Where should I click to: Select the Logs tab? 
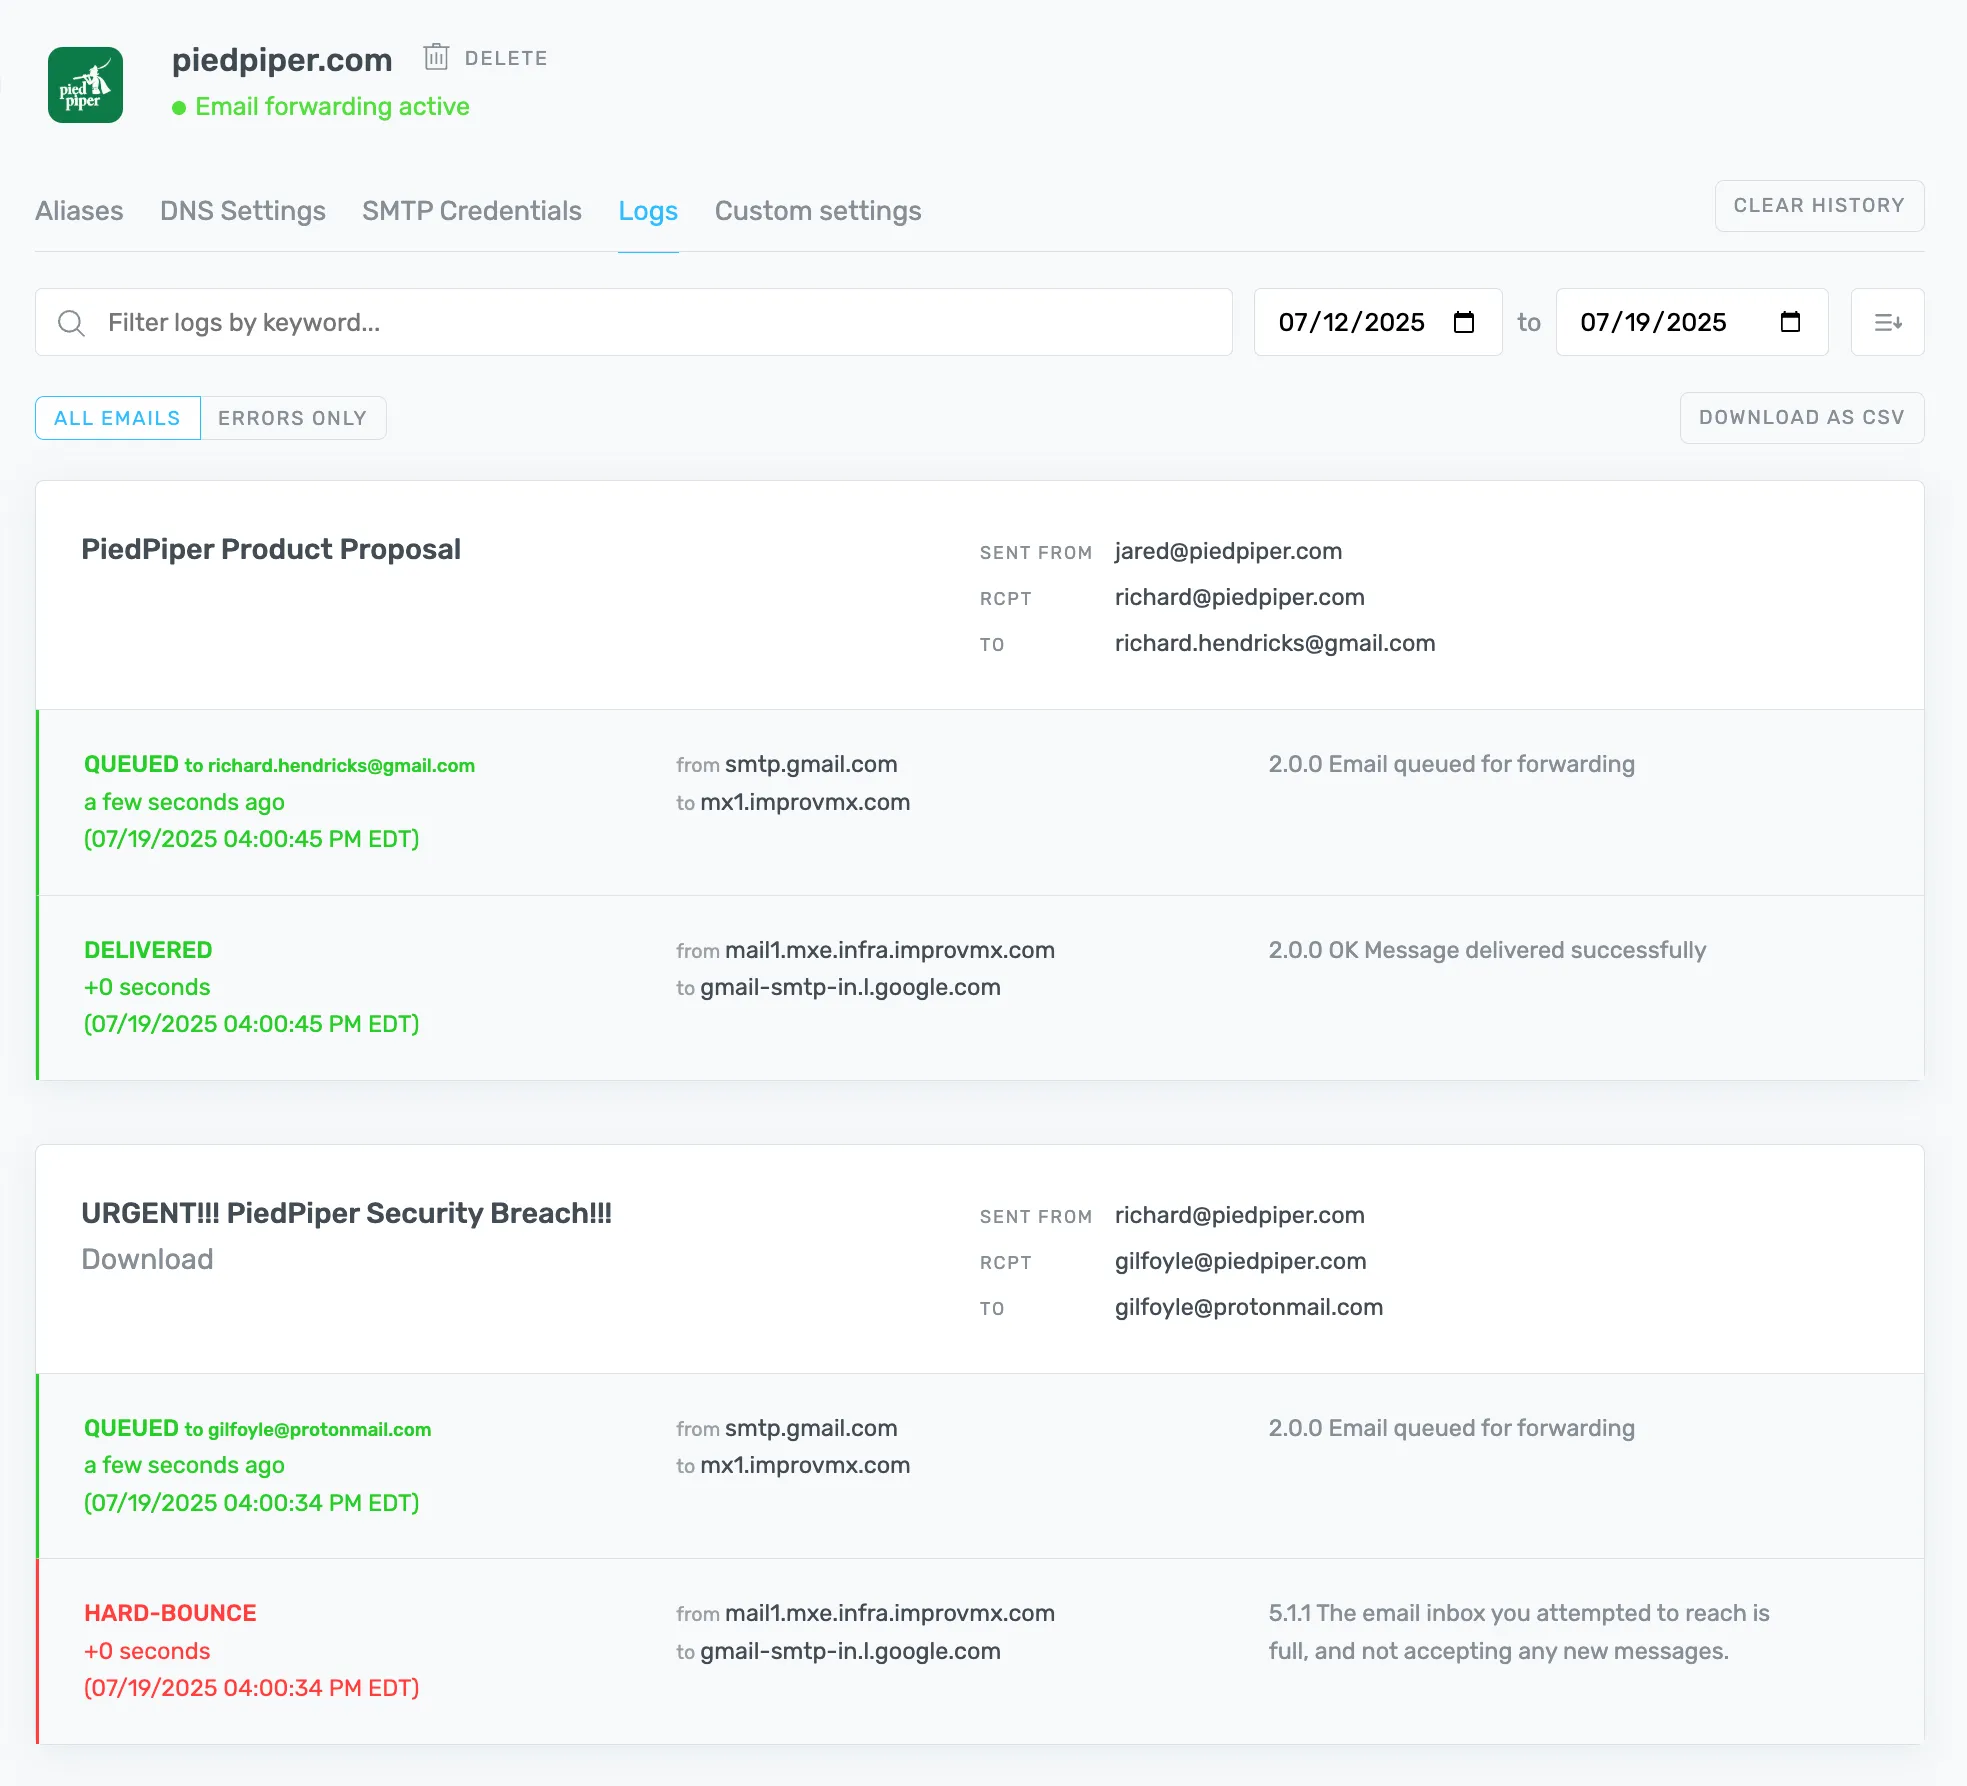[x=648, y=211]
